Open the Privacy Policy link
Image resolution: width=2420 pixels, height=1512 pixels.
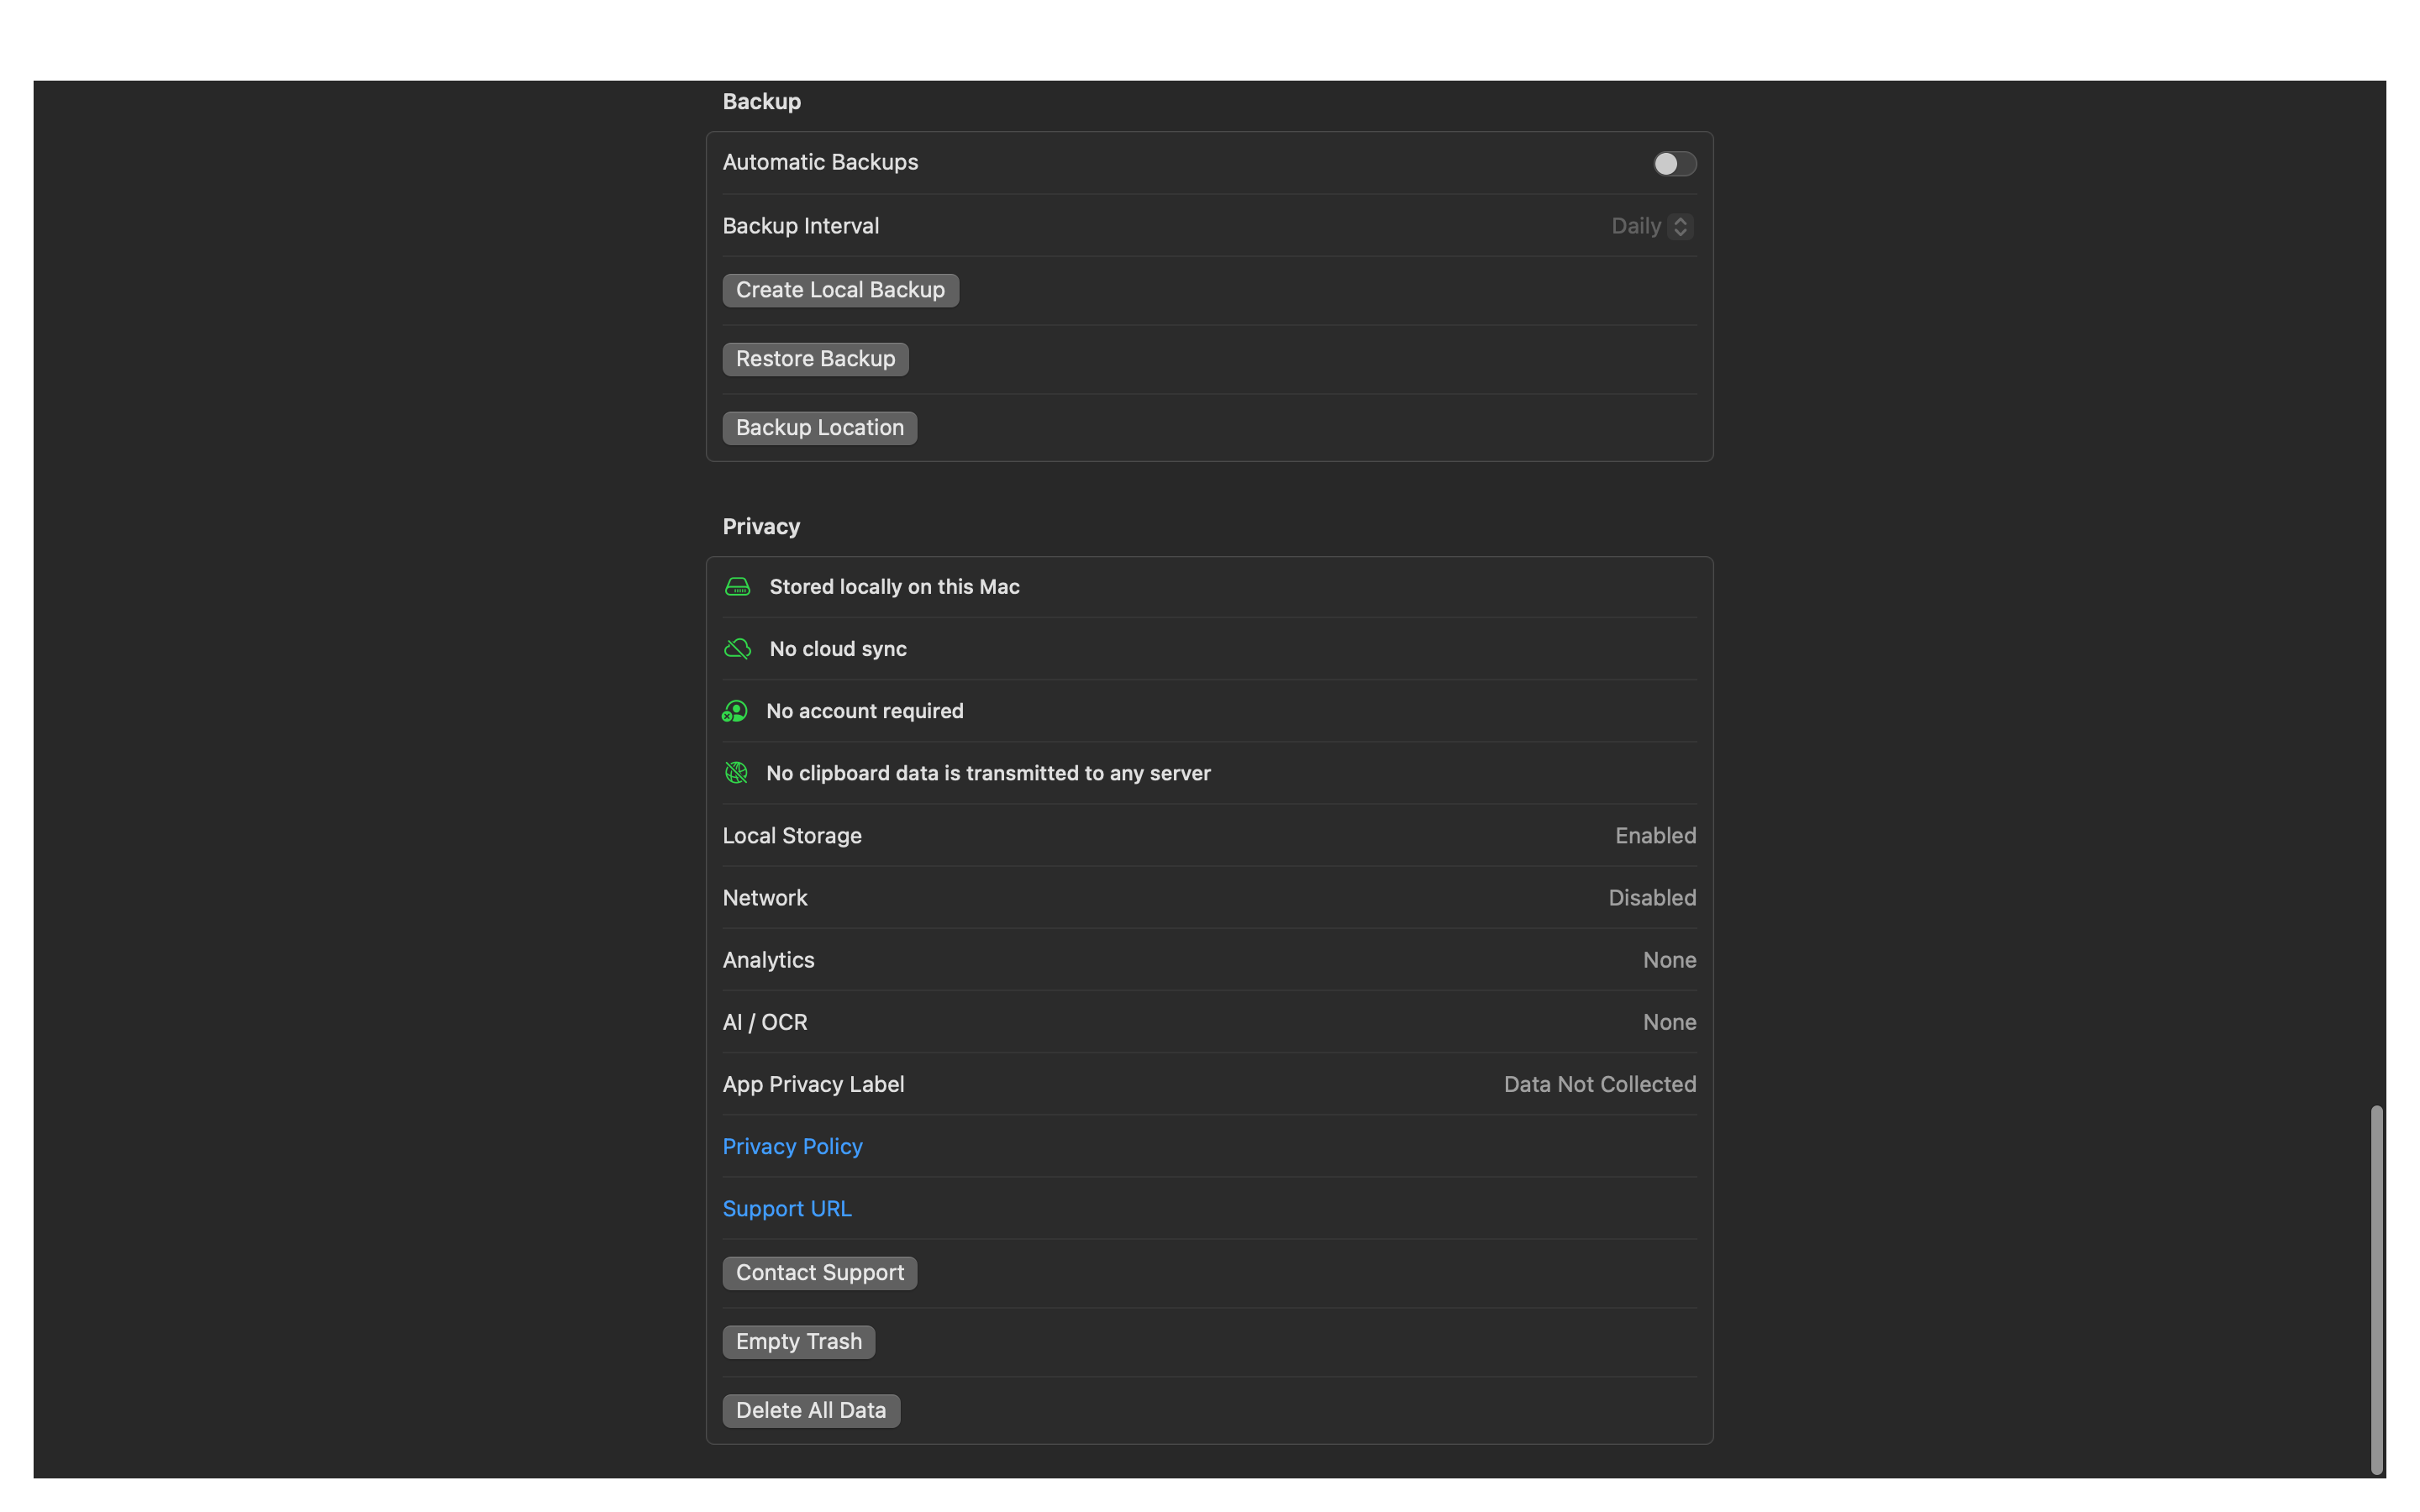click(792, 1146)
